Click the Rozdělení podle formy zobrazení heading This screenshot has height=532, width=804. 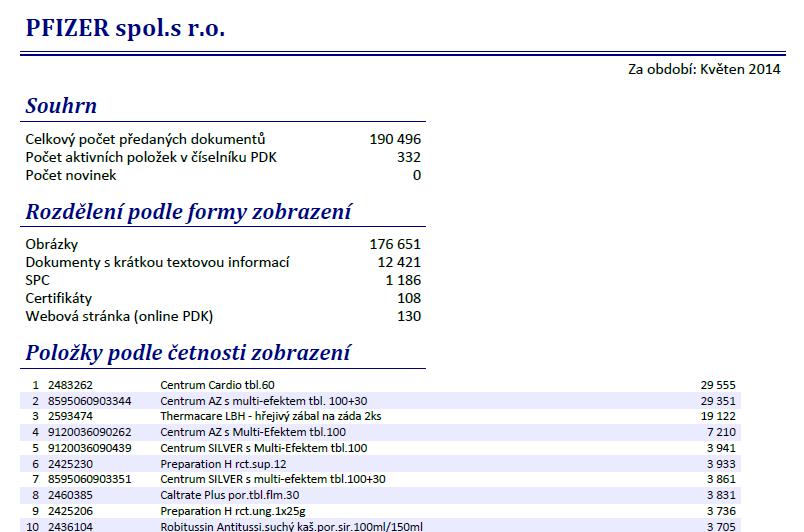point(188,212)
